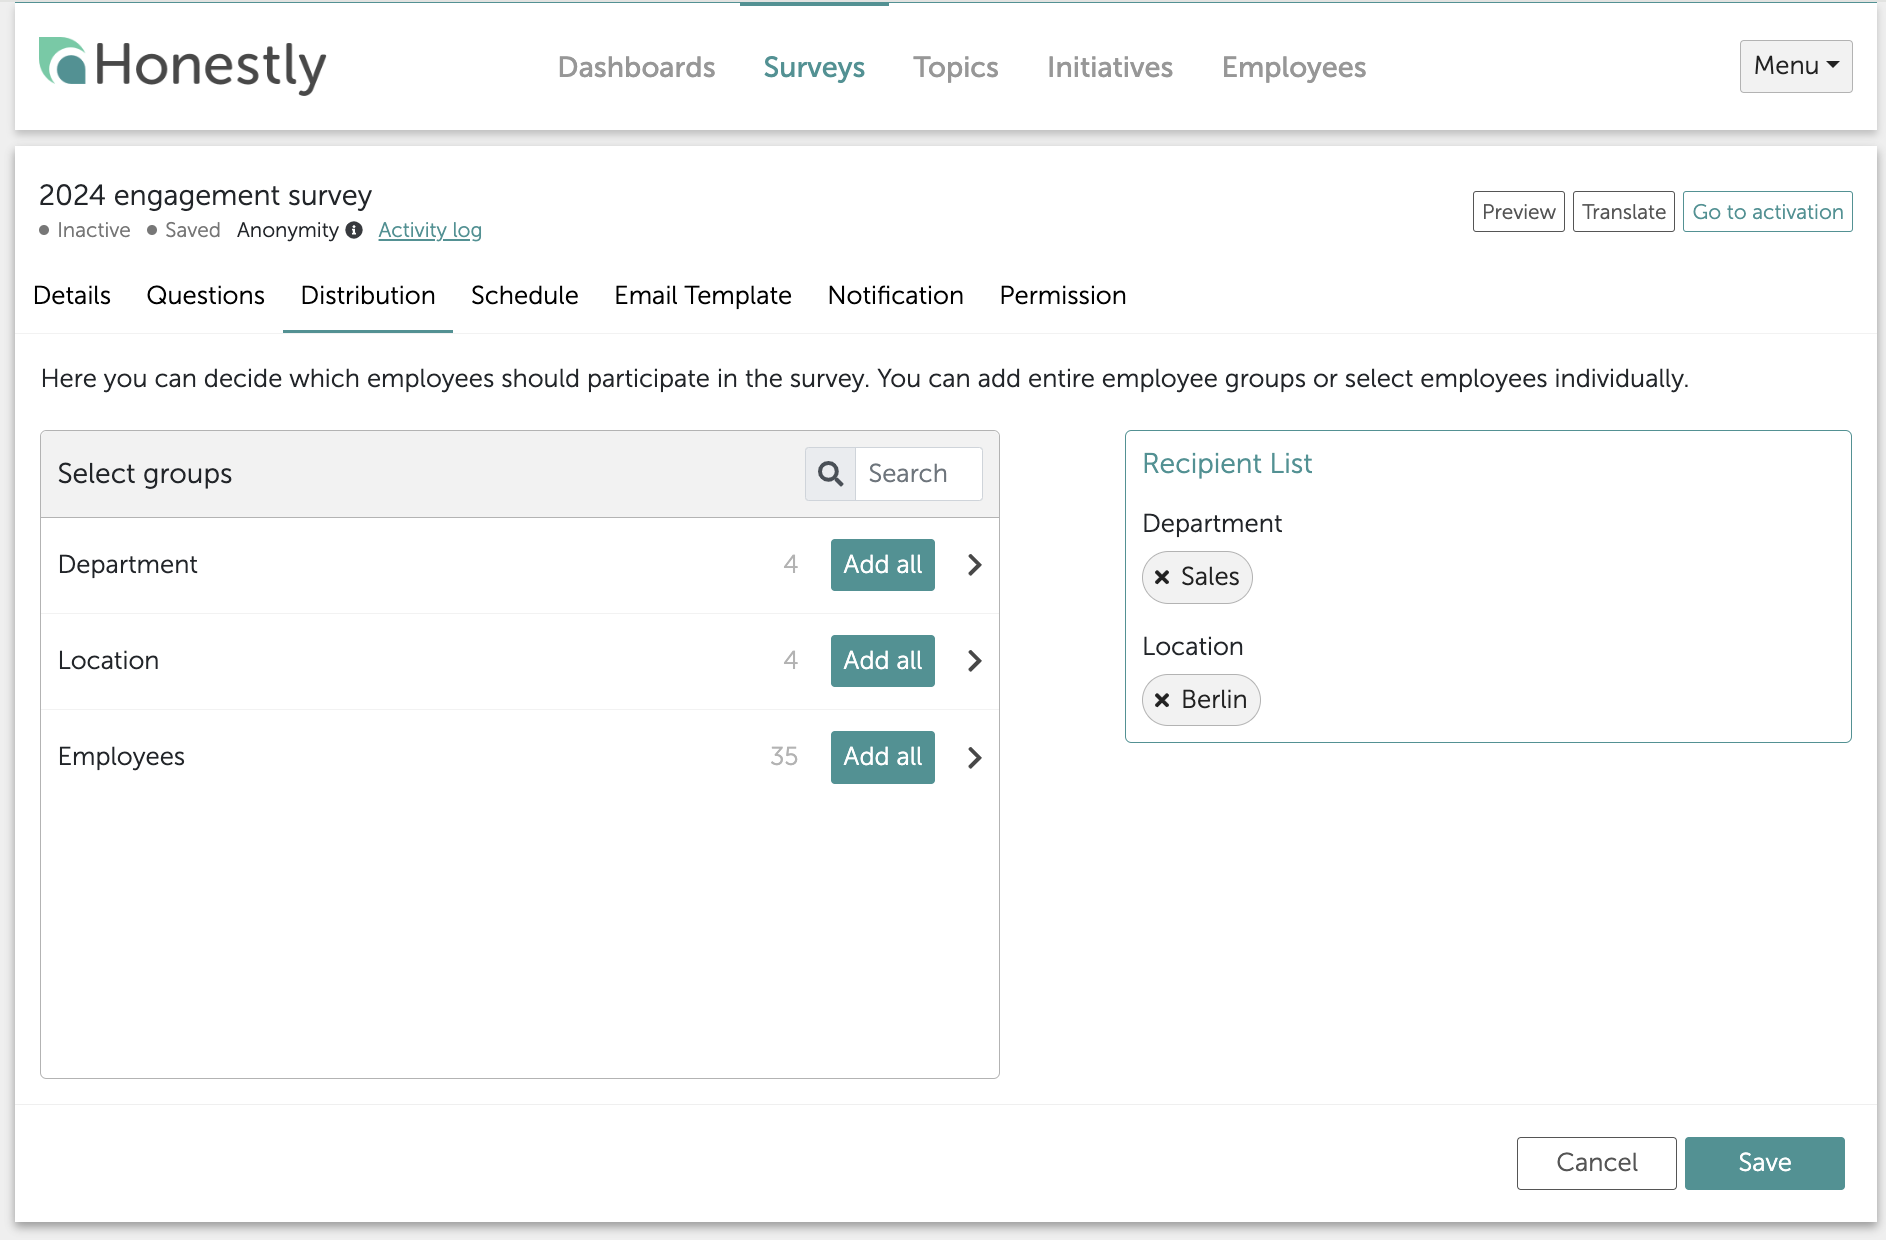Image resolution: width=1886 pixels, height=1240 pixels.
Task: Expand the Department group chevron
Action: click(x=974, y=565)
